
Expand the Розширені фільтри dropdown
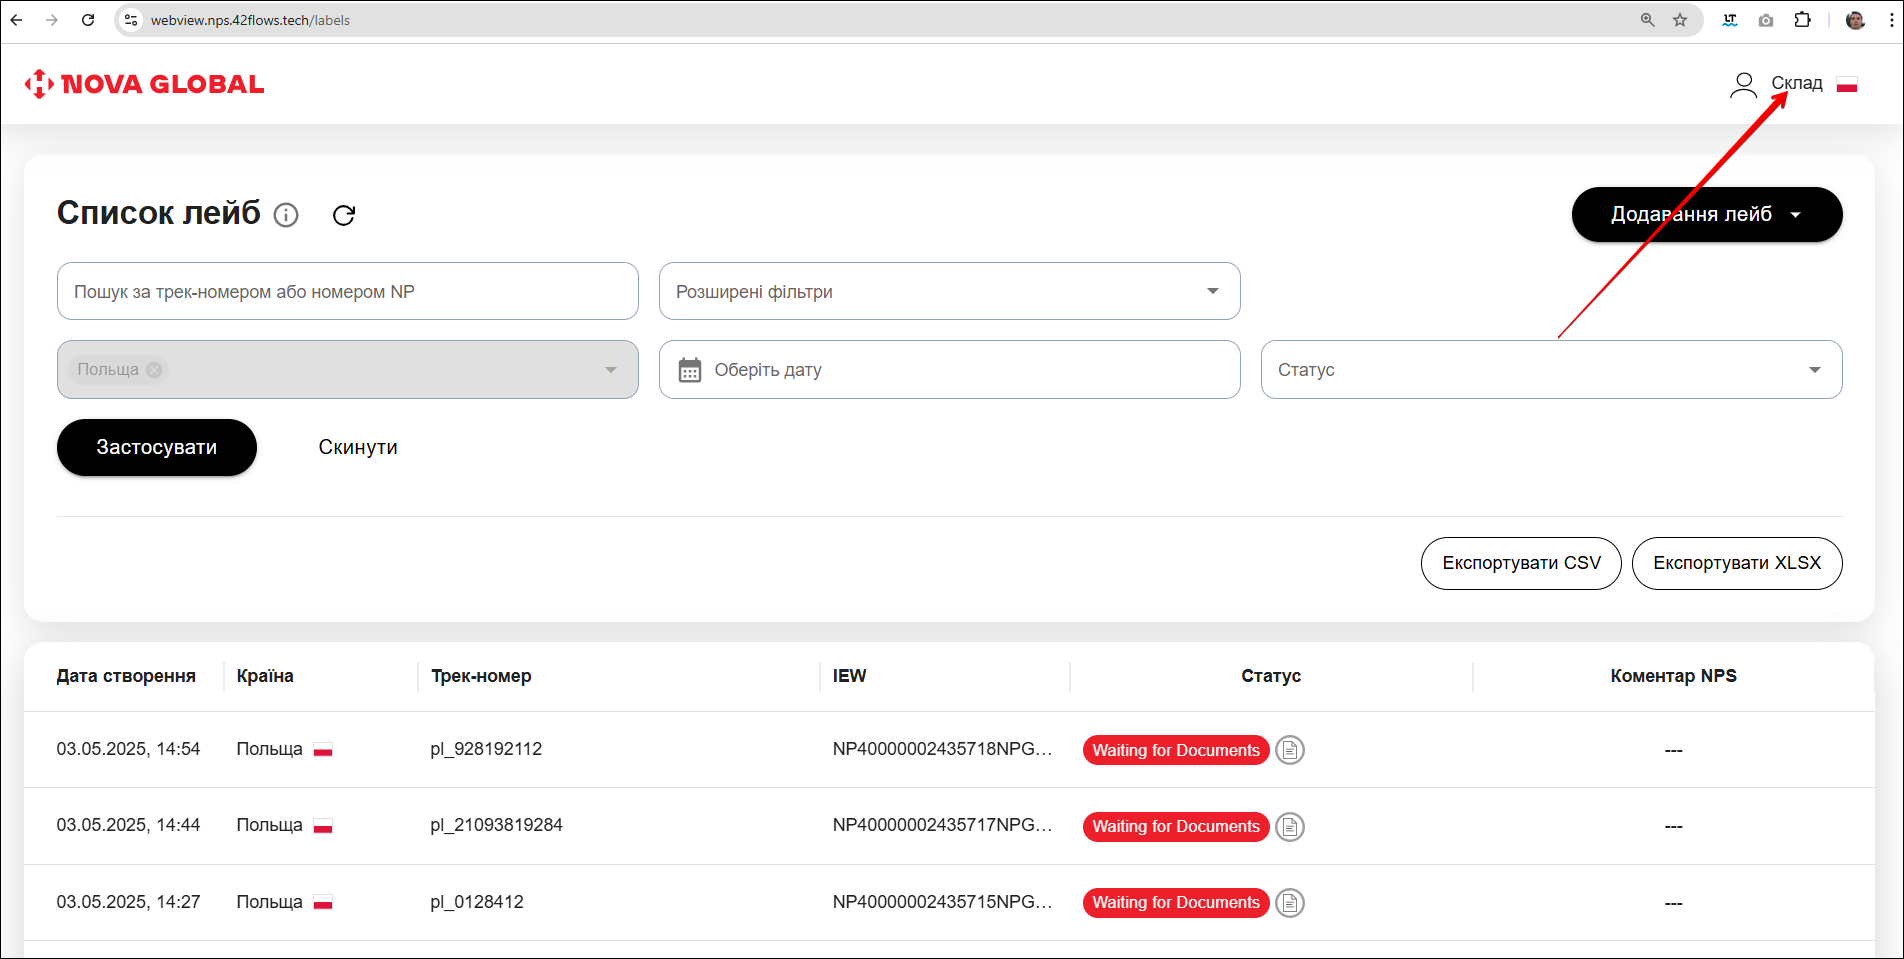tap(949, 291)
